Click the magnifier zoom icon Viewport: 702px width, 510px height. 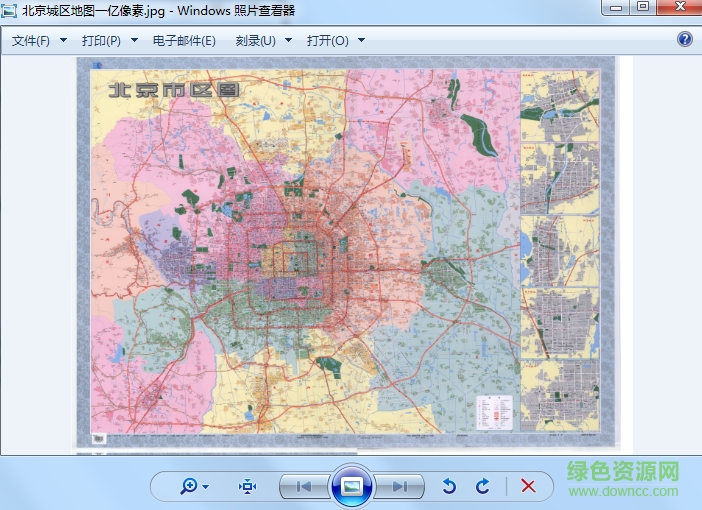(x=189, y=486)
